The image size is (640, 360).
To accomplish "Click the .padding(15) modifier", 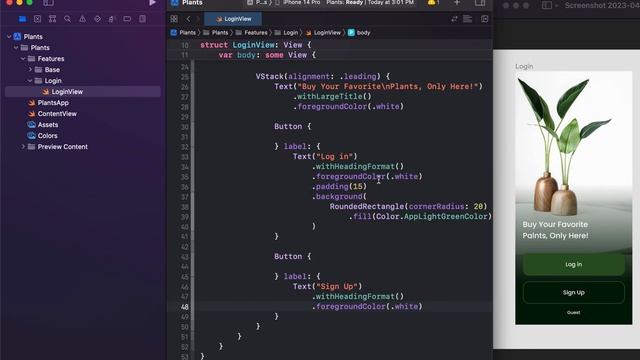I will [x=340, y=187].
